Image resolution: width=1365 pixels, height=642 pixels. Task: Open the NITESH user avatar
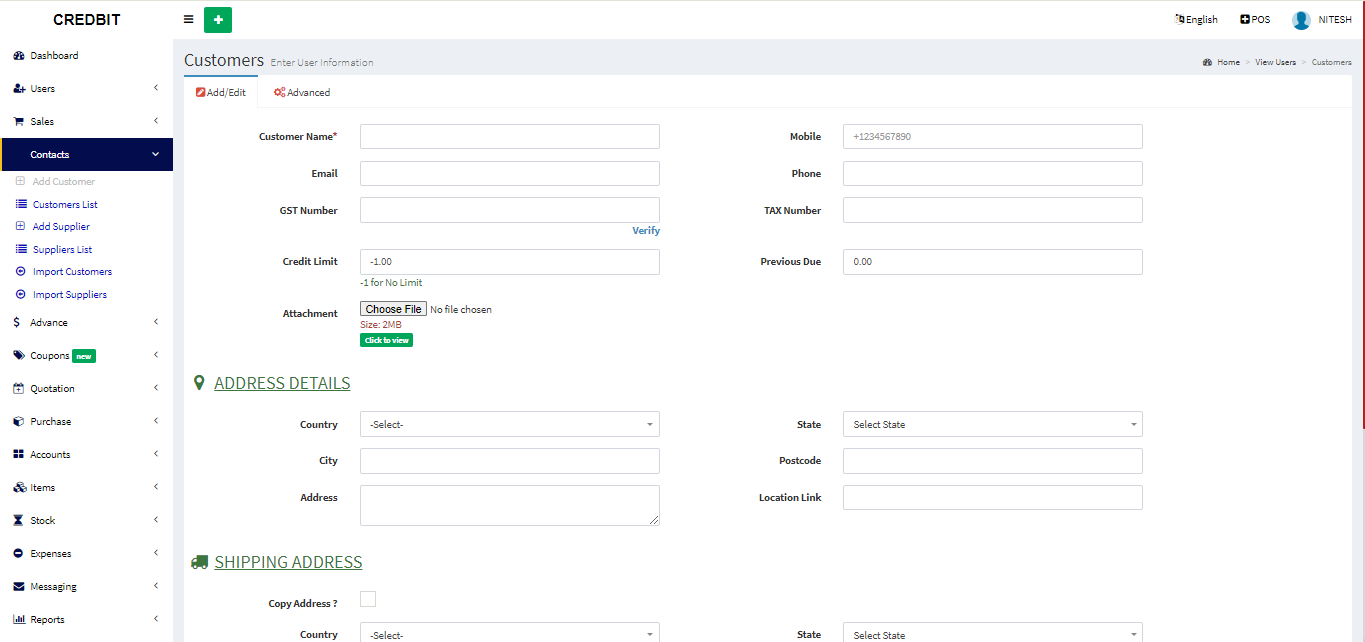[1301, 19]
